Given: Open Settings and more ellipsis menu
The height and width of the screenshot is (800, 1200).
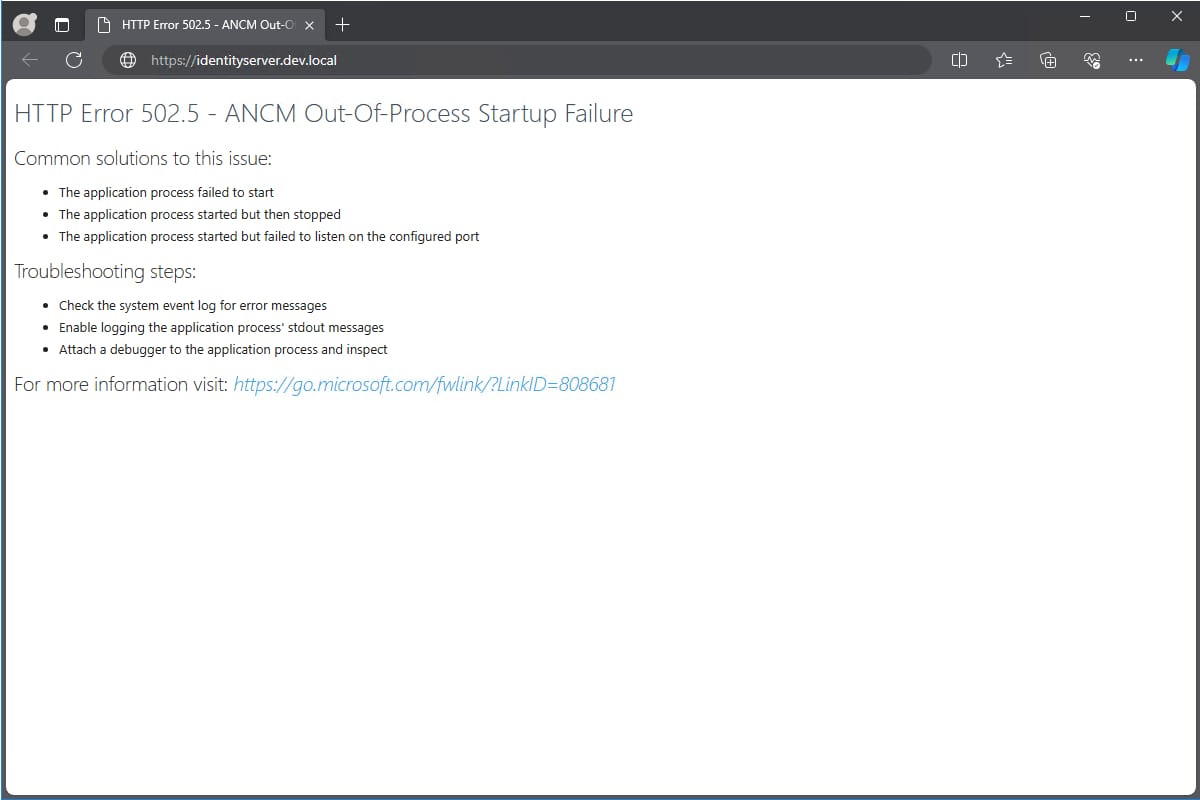Looking at the screenshot, I should pyautogui.click(x=1135, y=60).
